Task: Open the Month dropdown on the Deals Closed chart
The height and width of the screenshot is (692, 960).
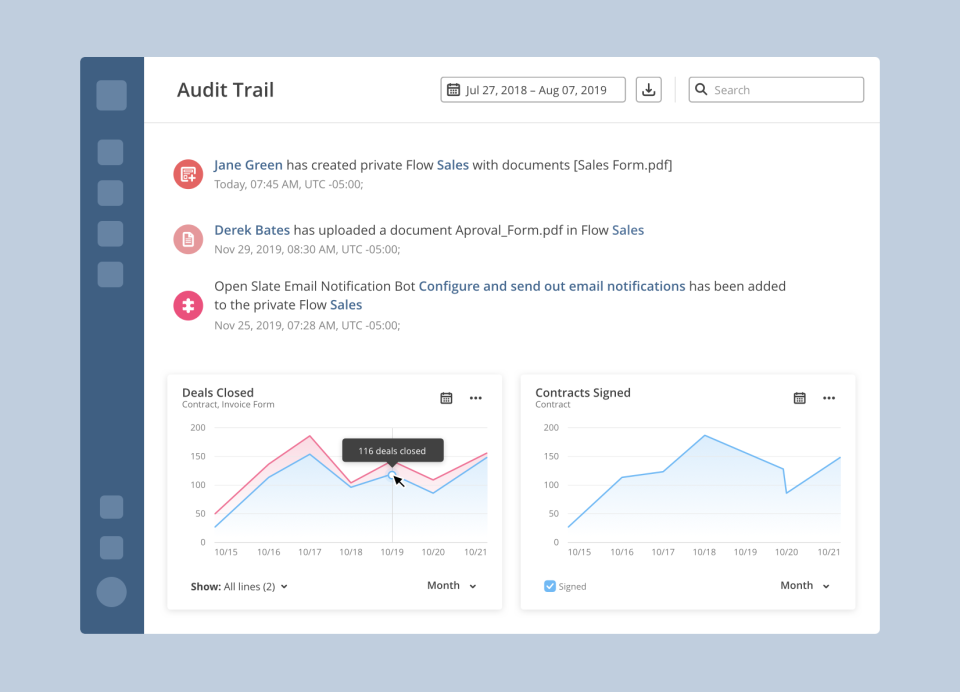Action: tap(450, 586)
